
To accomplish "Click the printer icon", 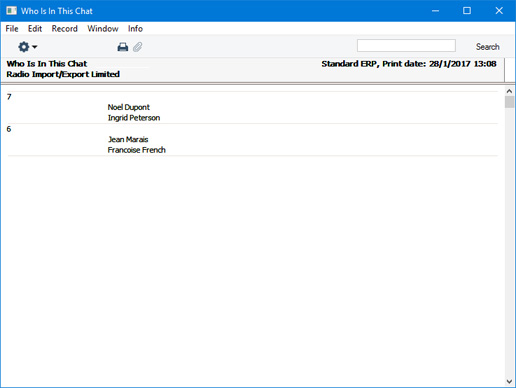I will [123, 47].
